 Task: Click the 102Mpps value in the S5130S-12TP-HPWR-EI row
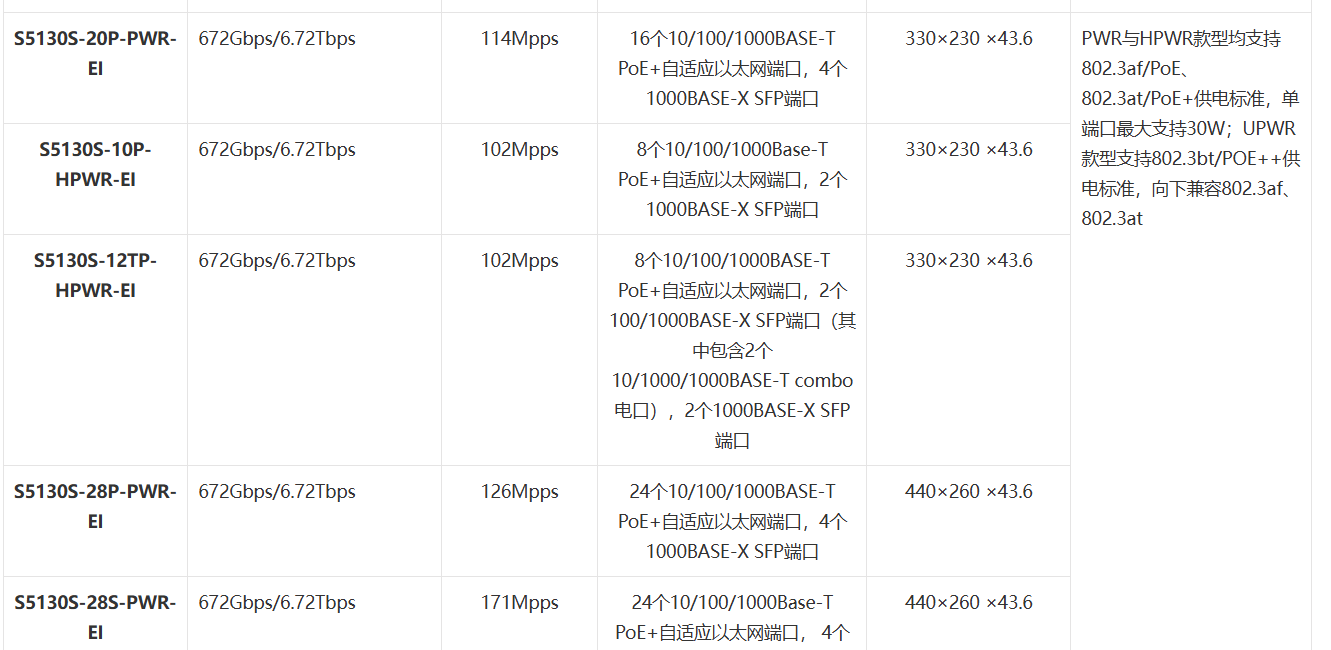519,261
